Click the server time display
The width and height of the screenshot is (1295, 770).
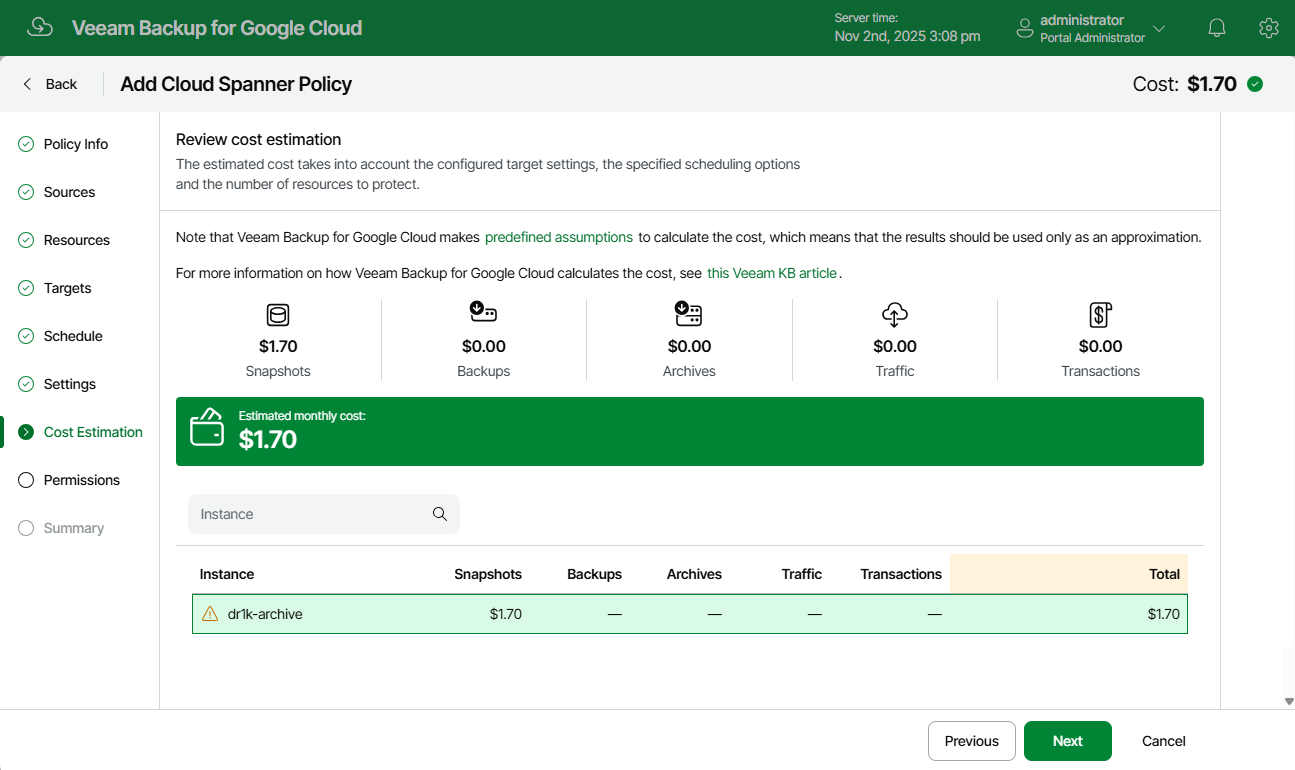coord(907,27)
